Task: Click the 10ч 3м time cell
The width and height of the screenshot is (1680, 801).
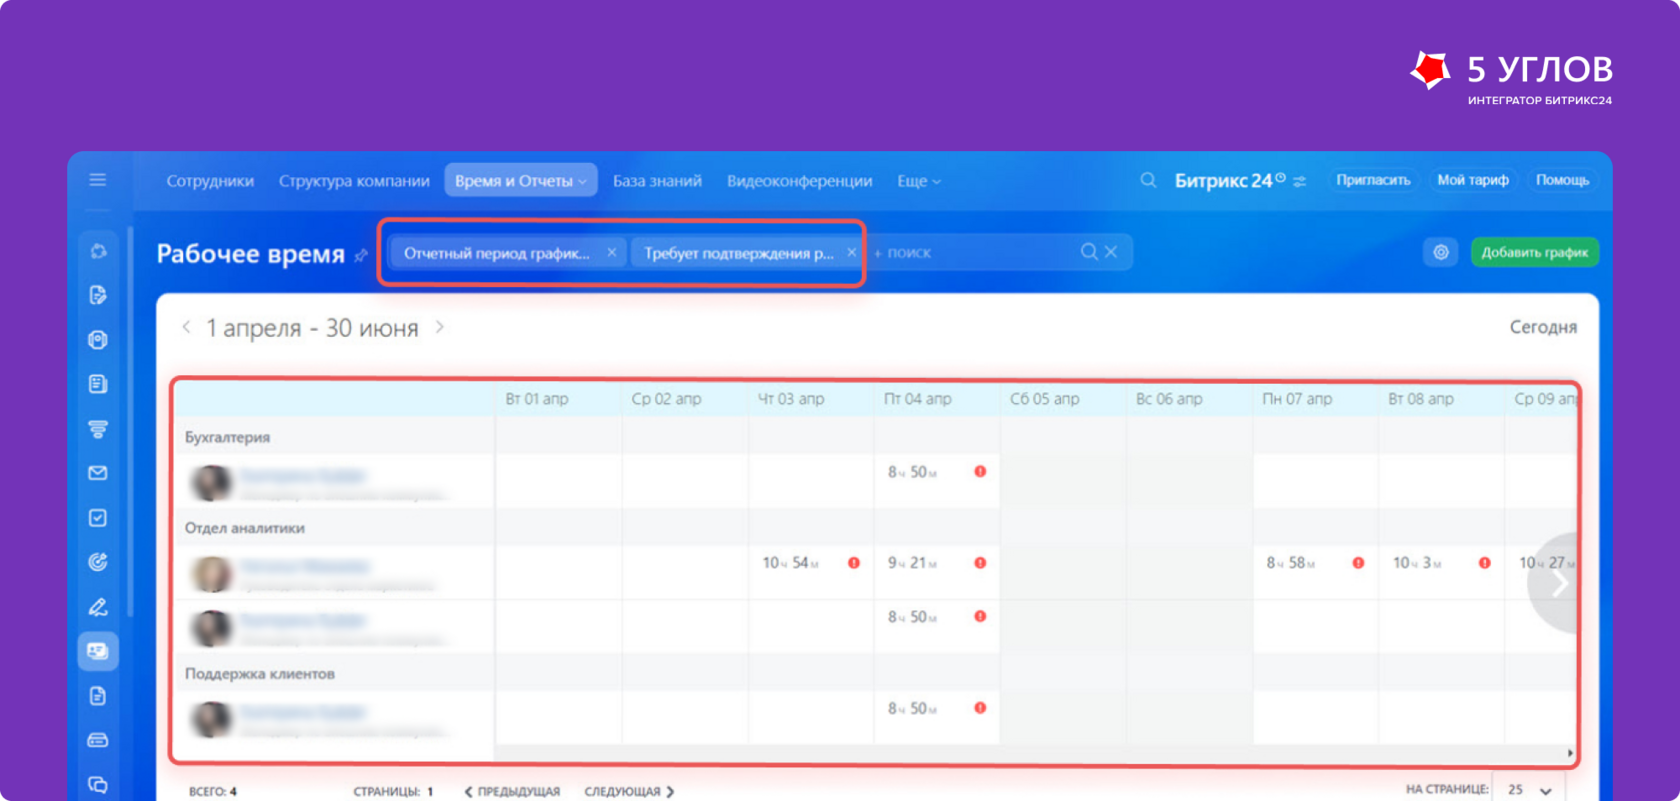Action: pos(1417,563)
